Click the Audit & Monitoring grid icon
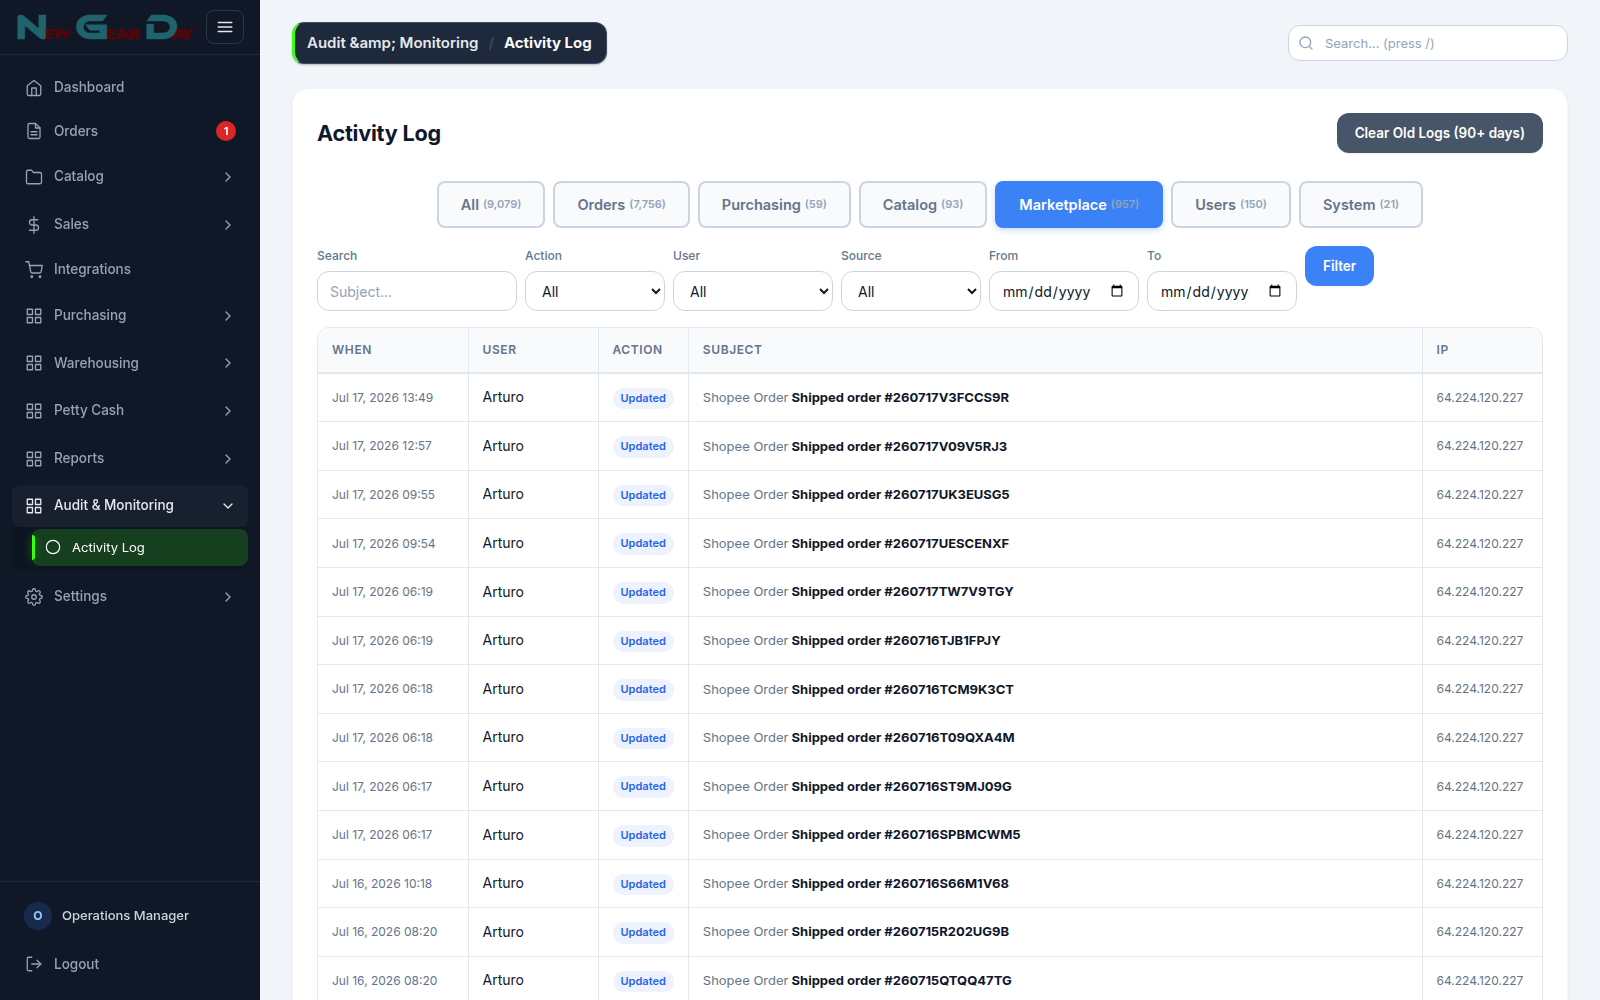1600x1000 pixels. point(34,506)
